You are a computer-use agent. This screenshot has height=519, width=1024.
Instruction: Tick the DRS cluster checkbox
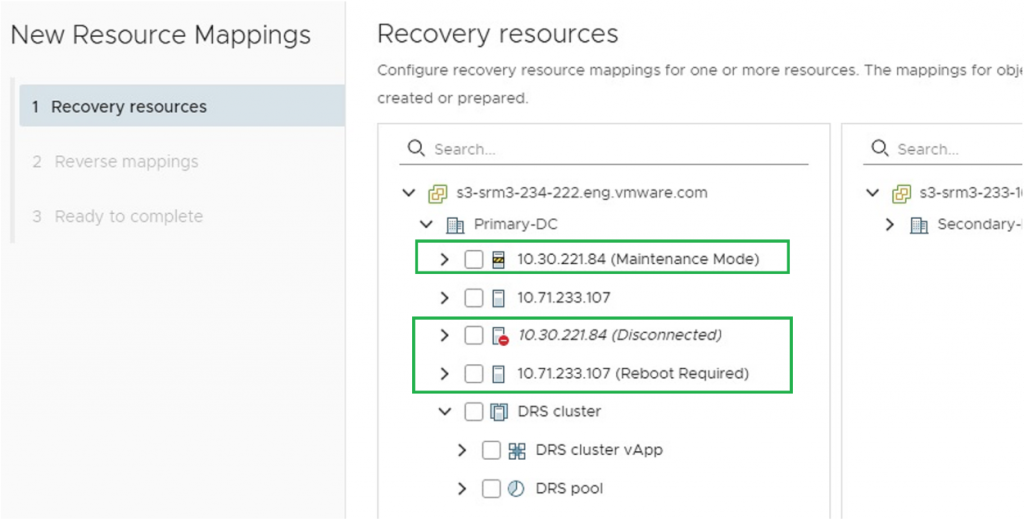(x=474, y=412)
